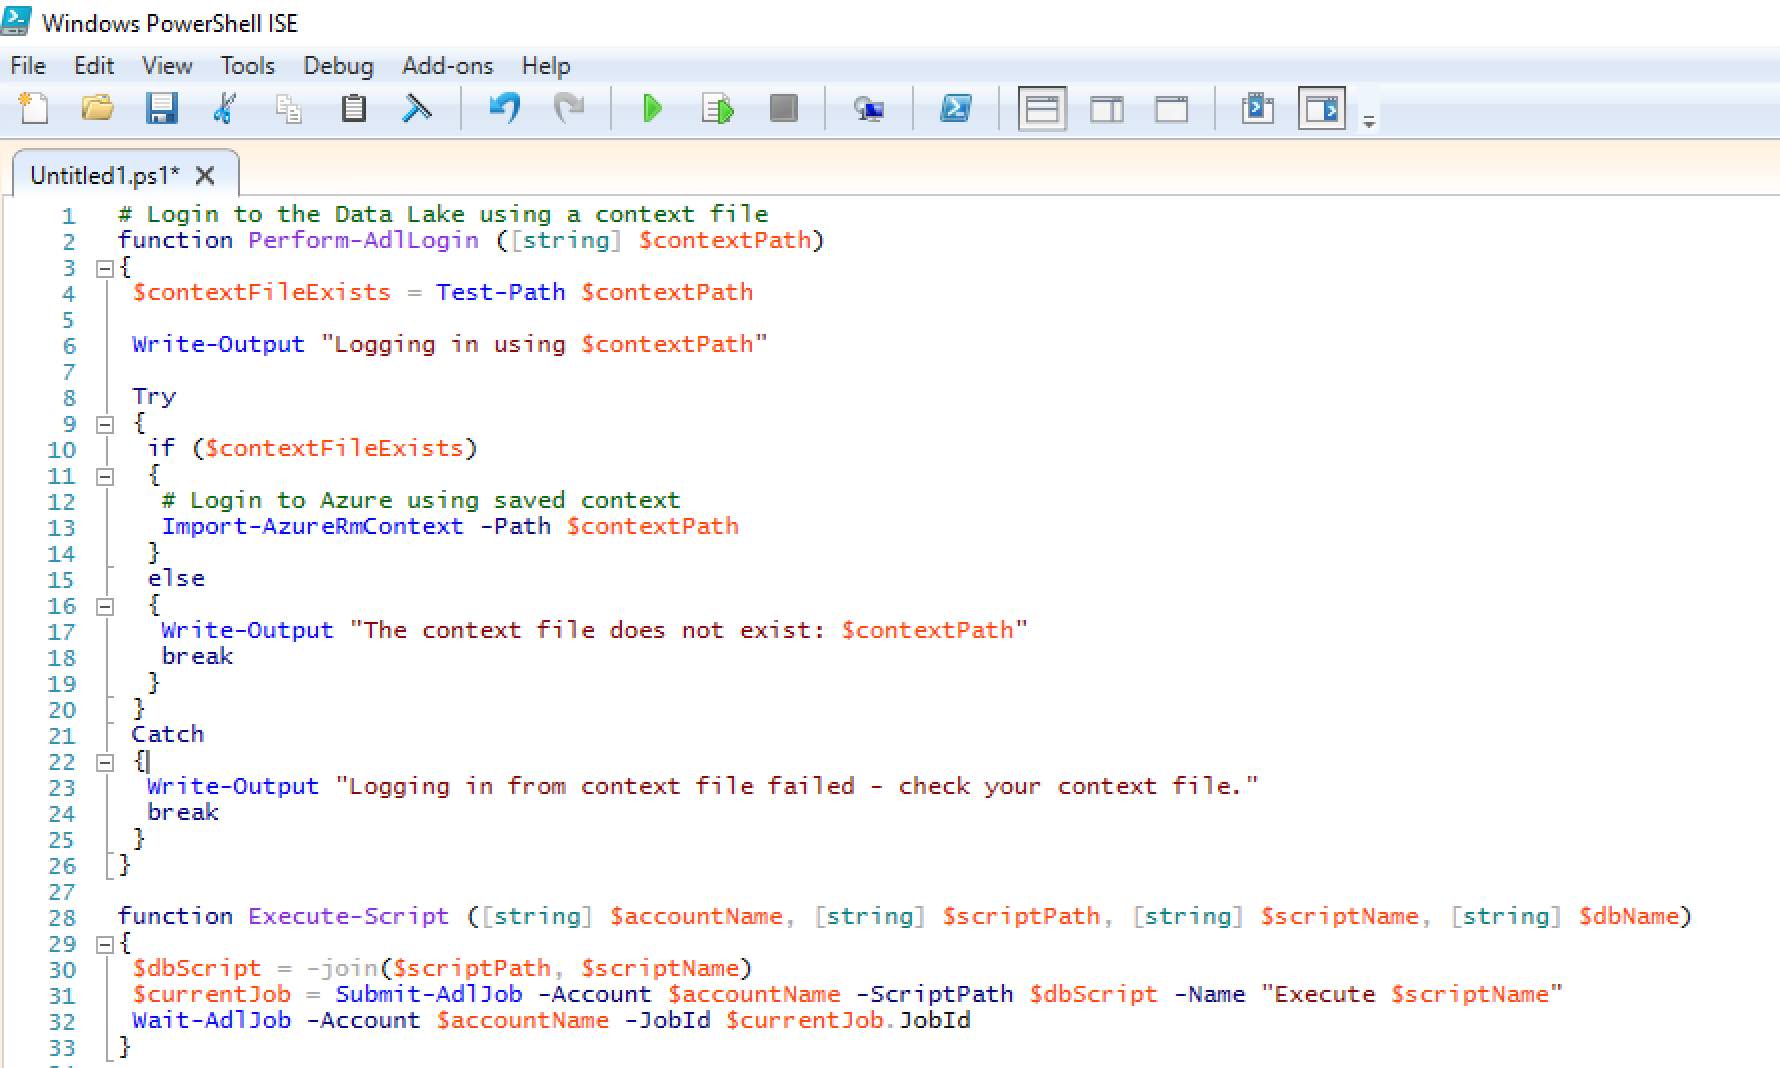Click the "The context file does not exist" string
1780x1068 pixels.
click(x=688, y=630)
